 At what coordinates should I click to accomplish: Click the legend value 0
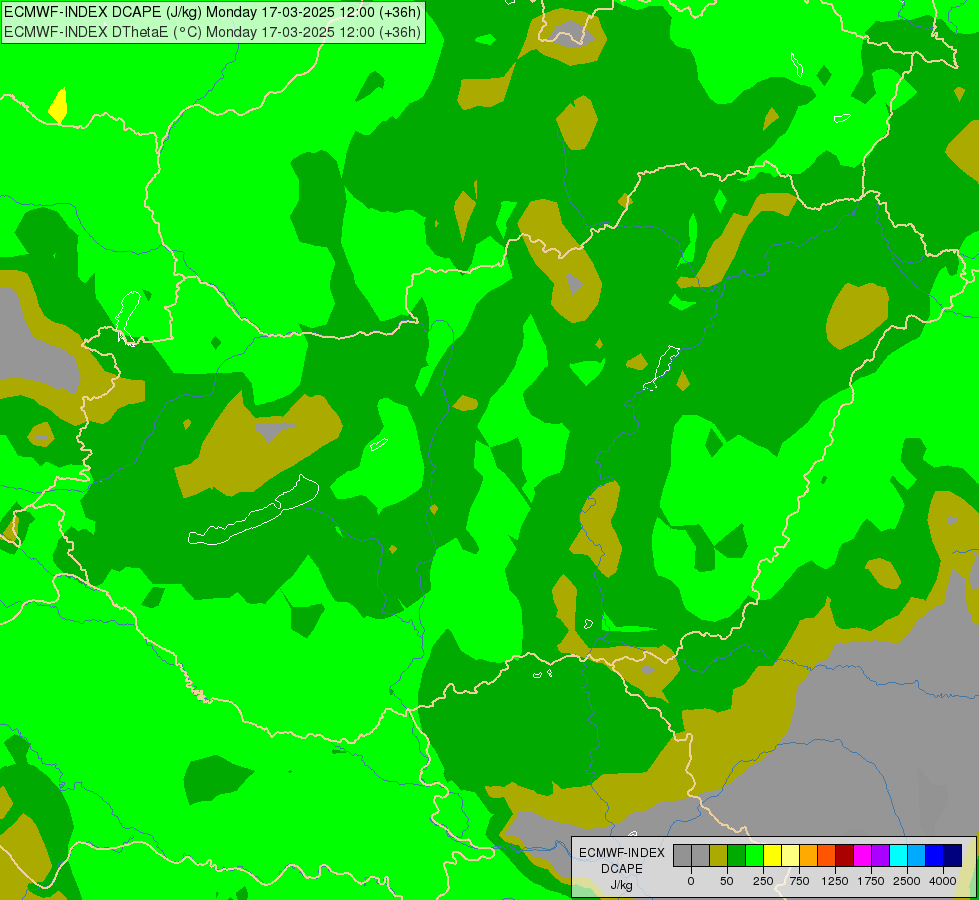tap(691, 881)
